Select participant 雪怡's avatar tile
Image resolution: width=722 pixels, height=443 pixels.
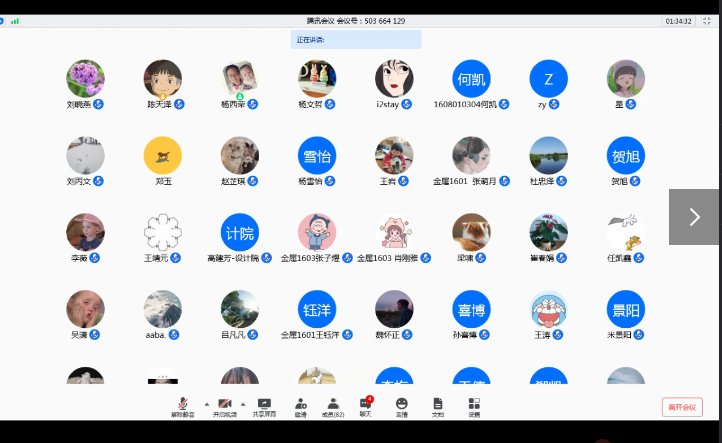point(317,156)
